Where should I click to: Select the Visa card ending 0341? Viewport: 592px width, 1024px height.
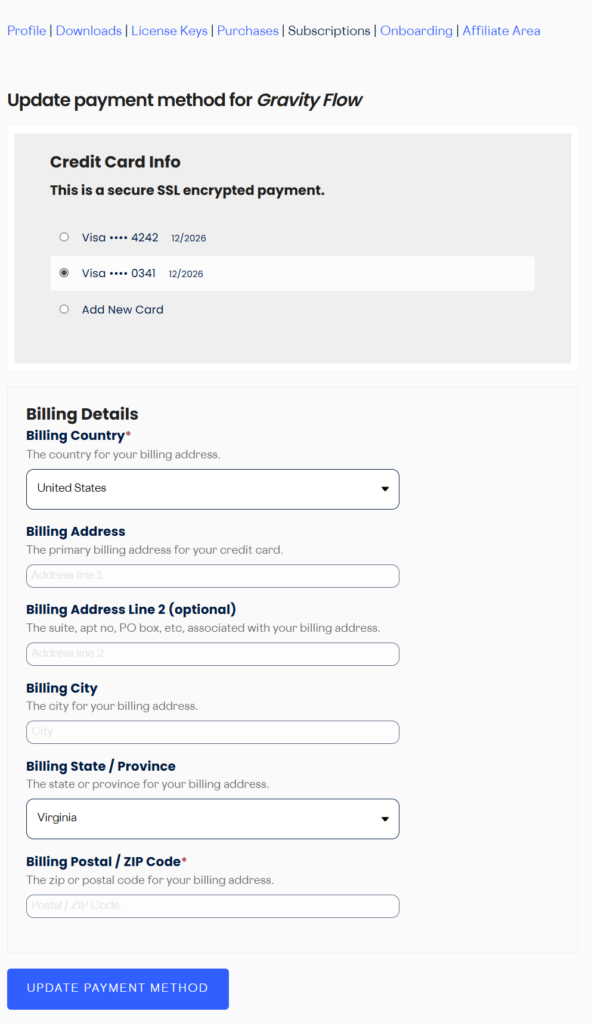pyautogui.click(x=64, y=273)
